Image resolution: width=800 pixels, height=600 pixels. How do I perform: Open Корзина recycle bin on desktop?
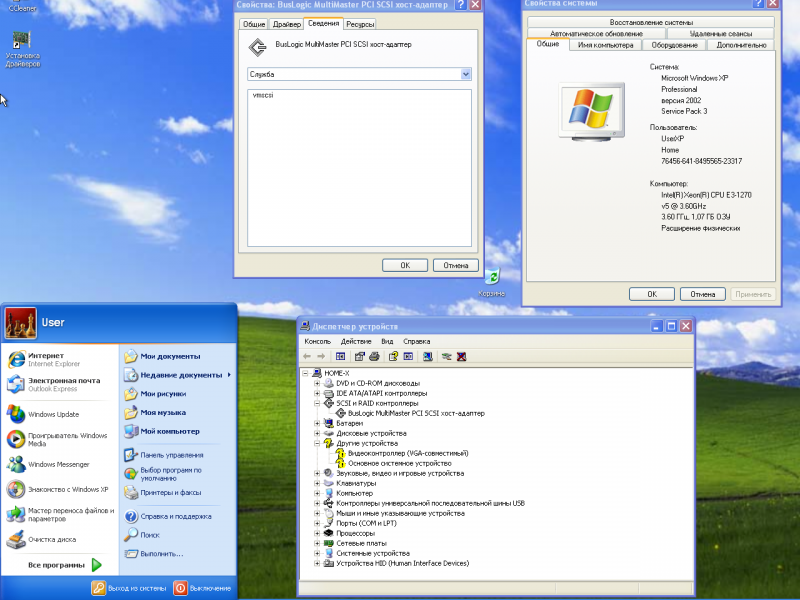pos(492,283)
